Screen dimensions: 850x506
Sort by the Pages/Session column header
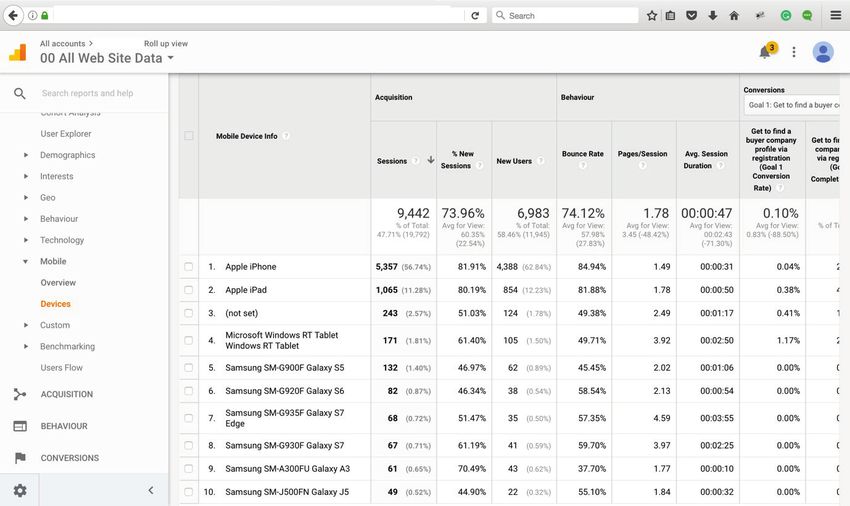pyautogui.click(x=642, y=154)
